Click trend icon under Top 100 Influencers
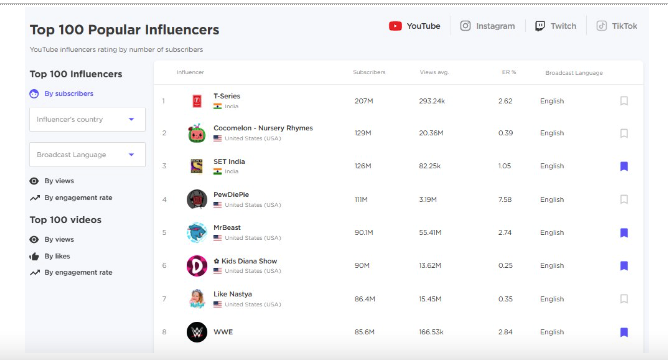 pos(35,198)
